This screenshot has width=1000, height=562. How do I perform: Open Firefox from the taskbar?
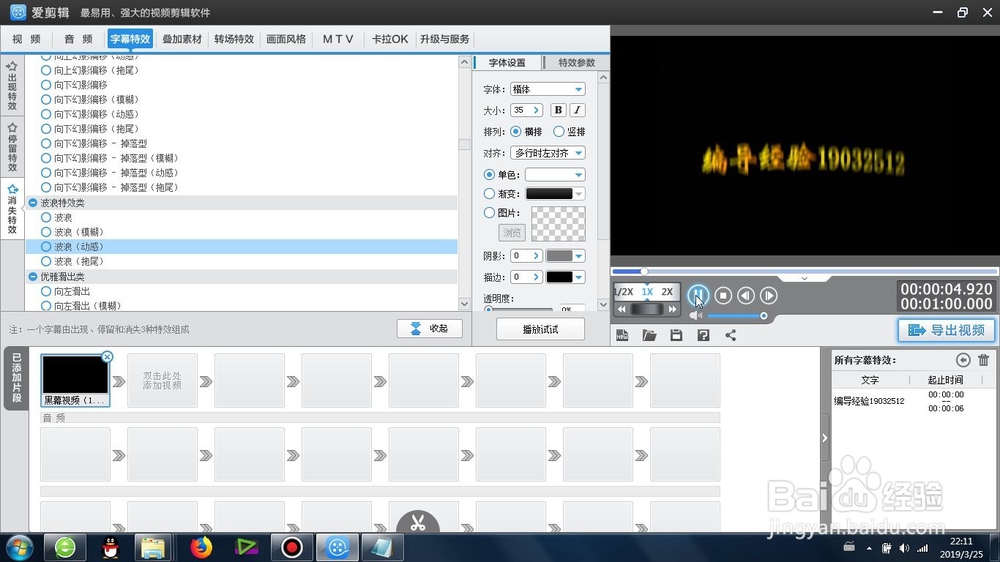[201, 547]
